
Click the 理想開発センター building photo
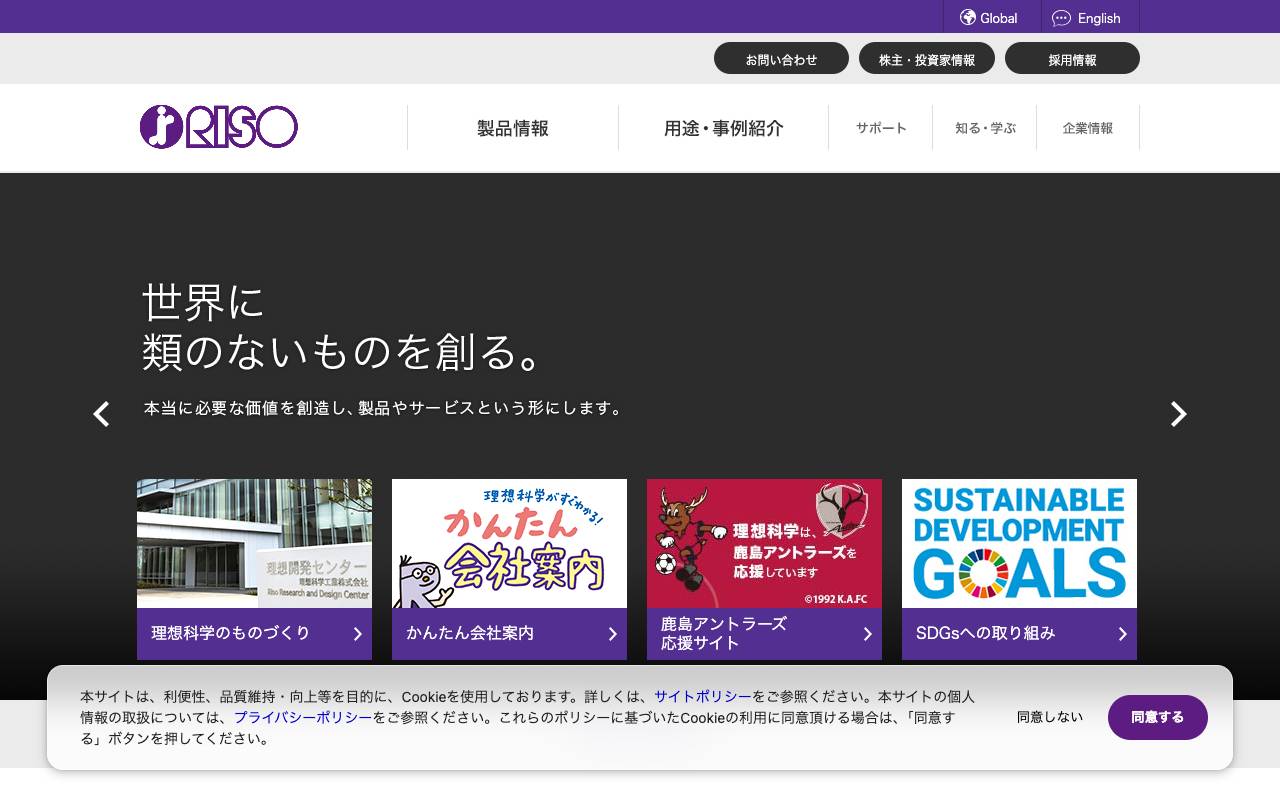coord(254,543)
